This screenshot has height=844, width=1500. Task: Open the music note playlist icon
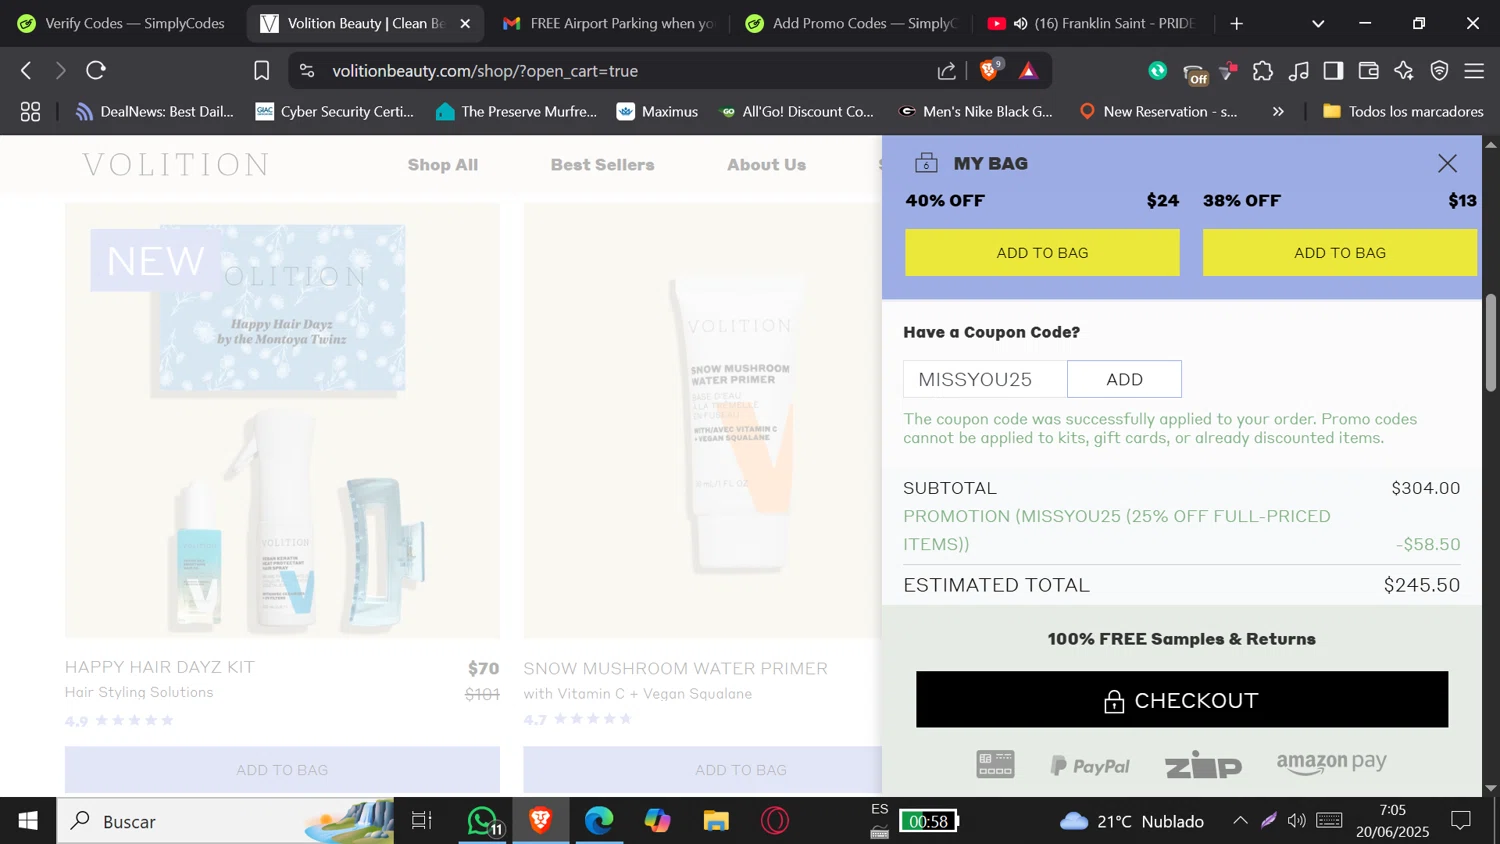point(1299,71)
